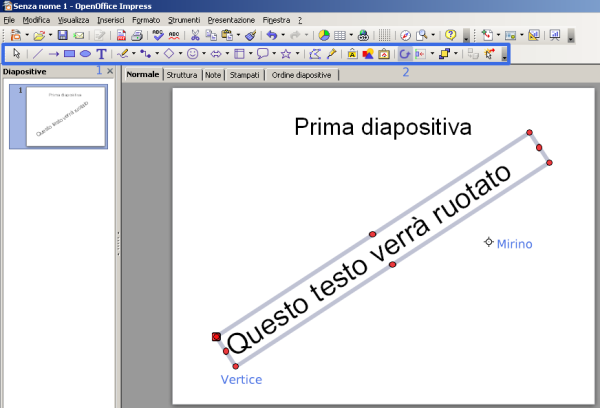Viewport: 600px width, 408px height.
Task: Switch to the Struttura tab
Action: (181, 74)
